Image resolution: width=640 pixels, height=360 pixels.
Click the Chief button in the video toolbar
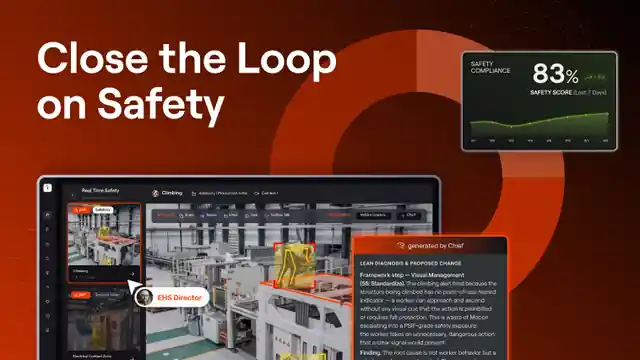[409, 215]
